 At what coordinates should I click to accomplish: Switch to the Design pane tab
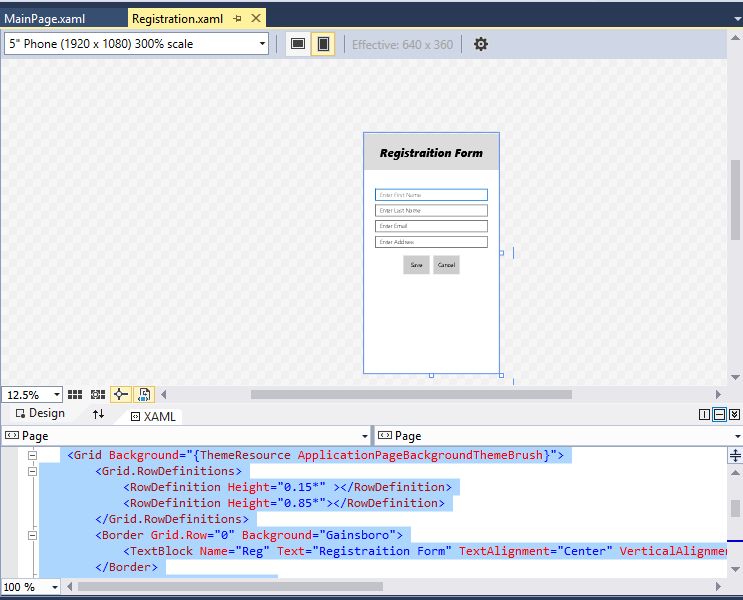pos(40,414)
